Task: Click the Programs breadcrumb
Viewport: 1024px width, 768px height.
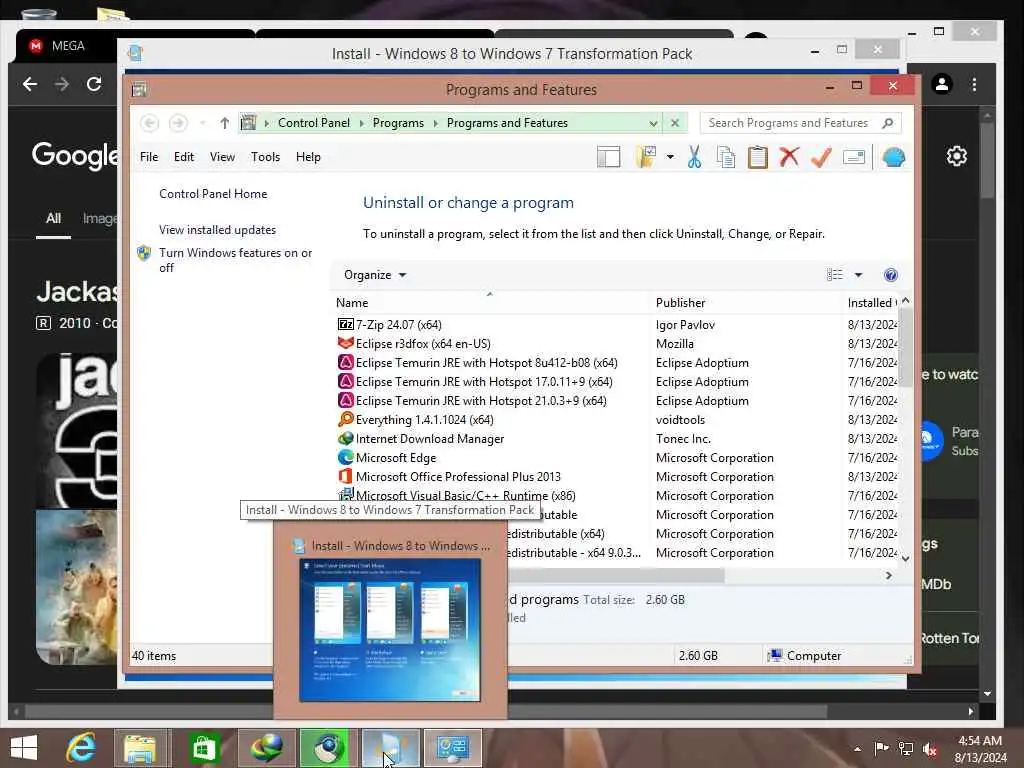Action: pos(398,123)
